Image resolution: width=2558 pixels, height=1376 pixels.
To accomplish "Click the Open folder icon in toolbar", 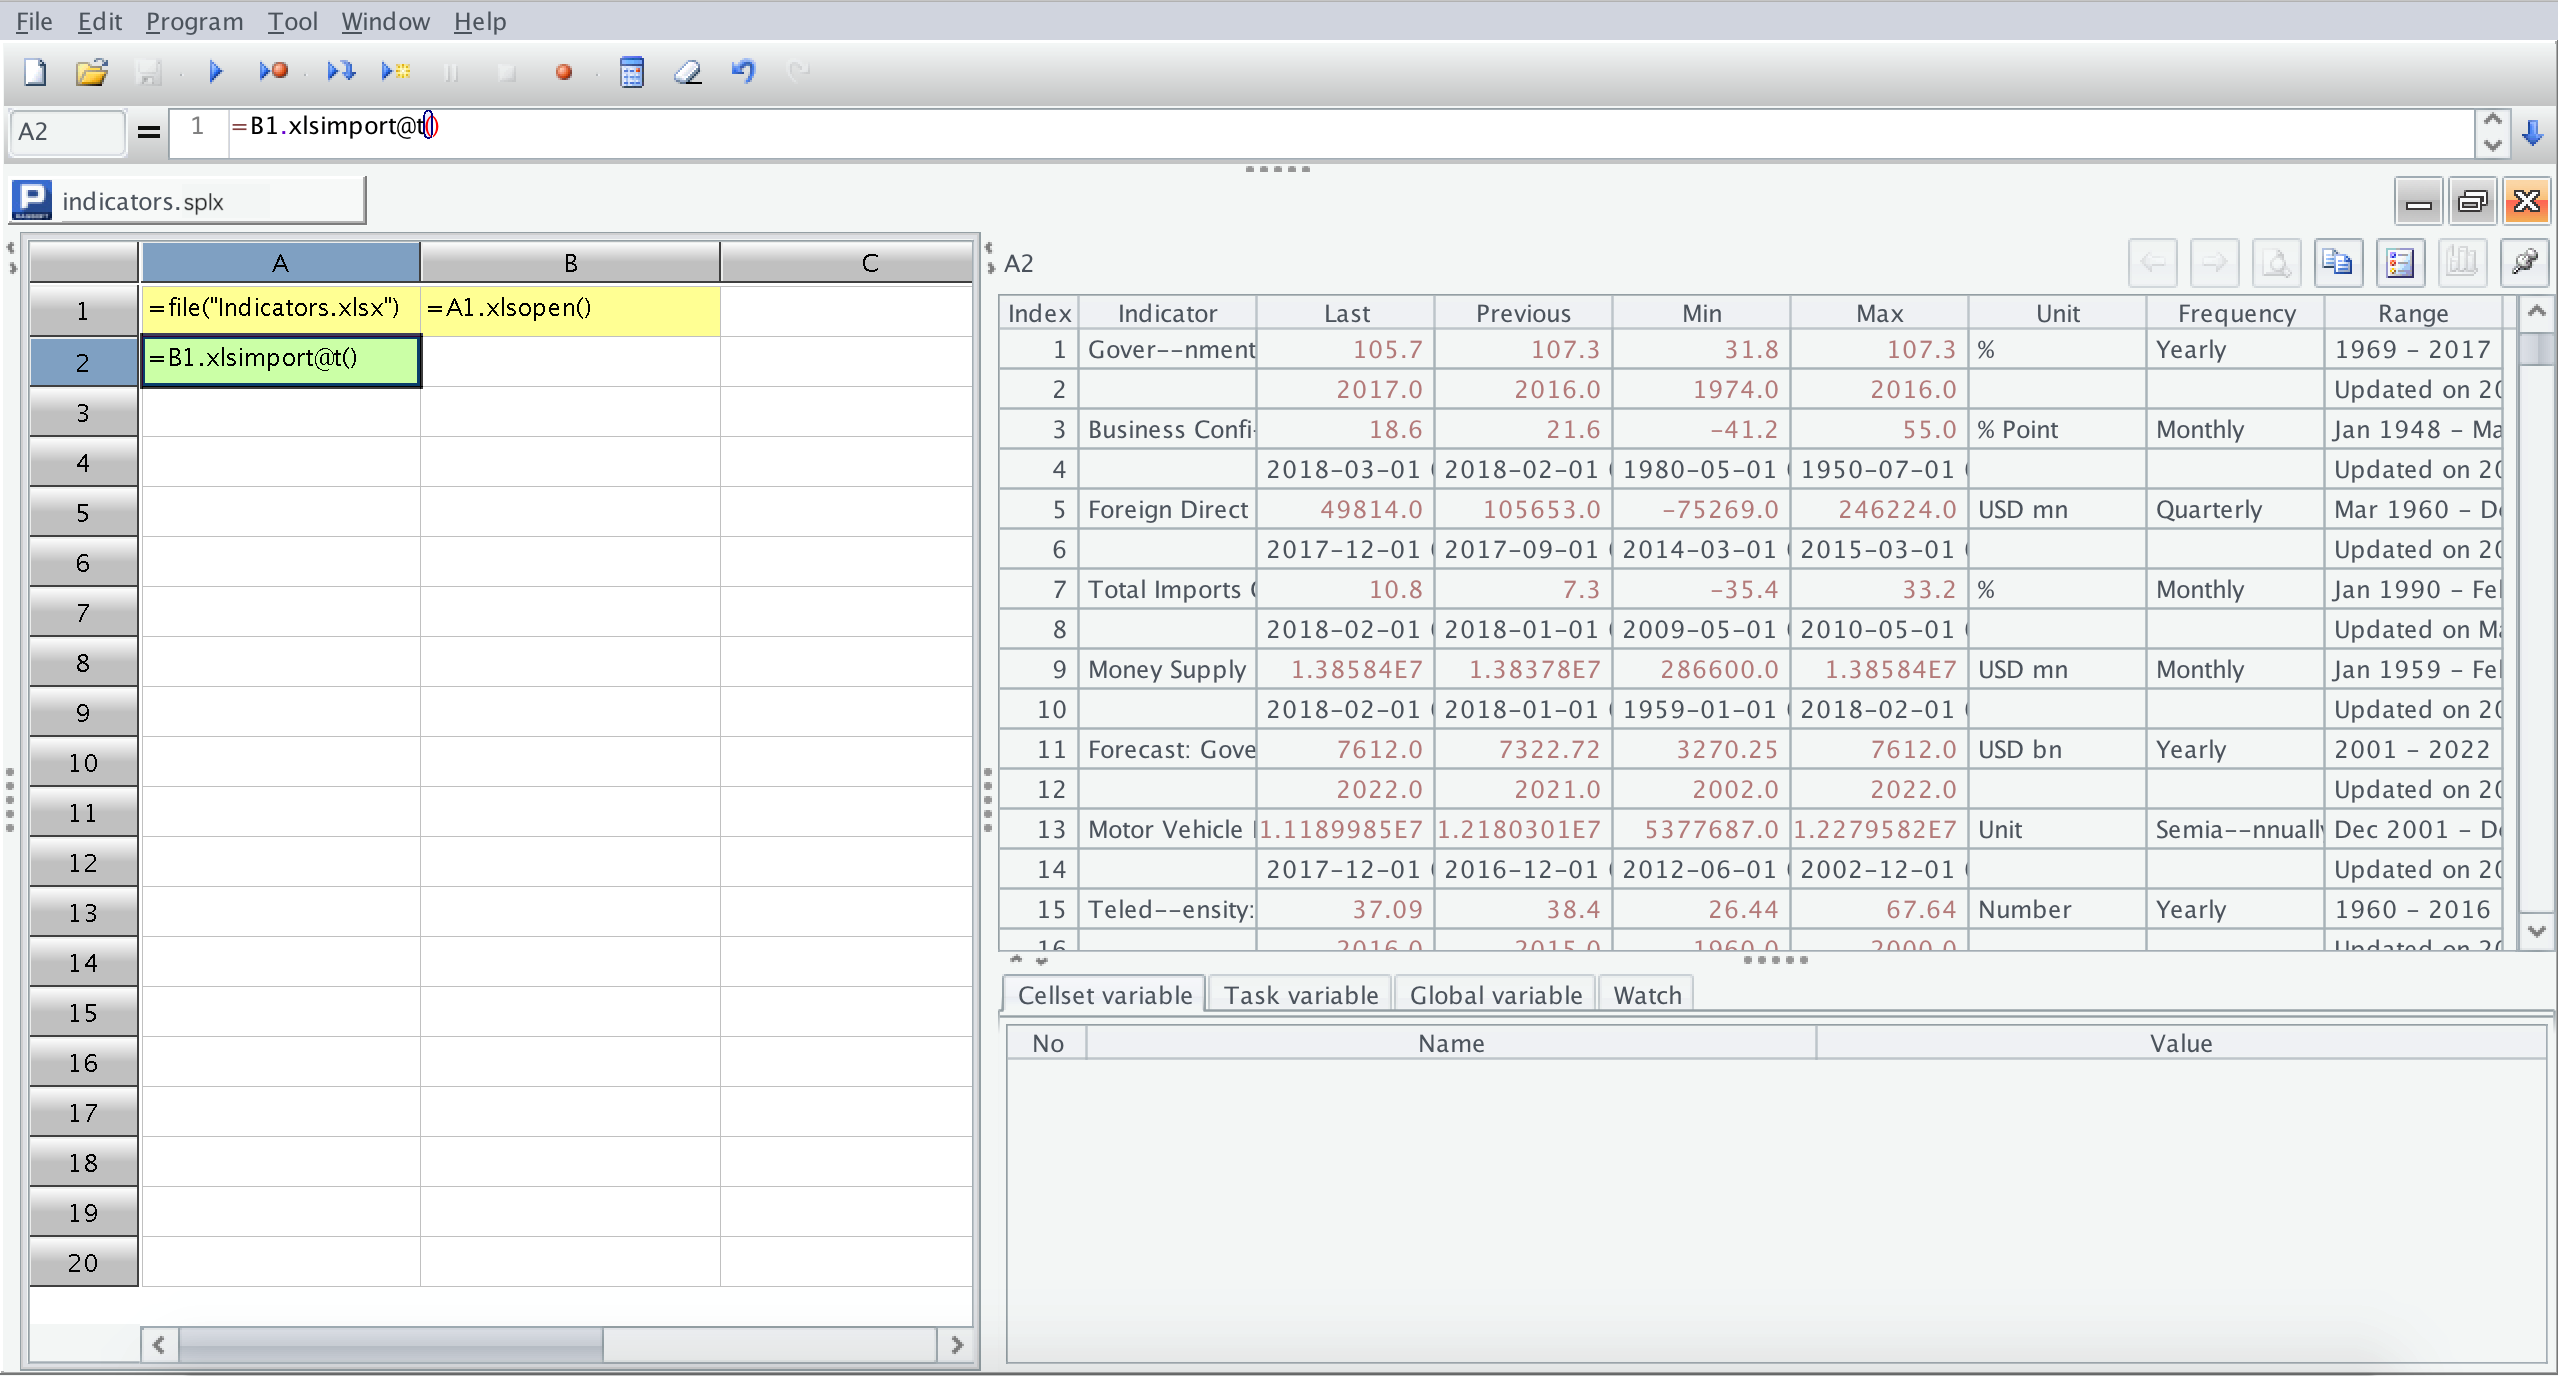I will 91,72.
